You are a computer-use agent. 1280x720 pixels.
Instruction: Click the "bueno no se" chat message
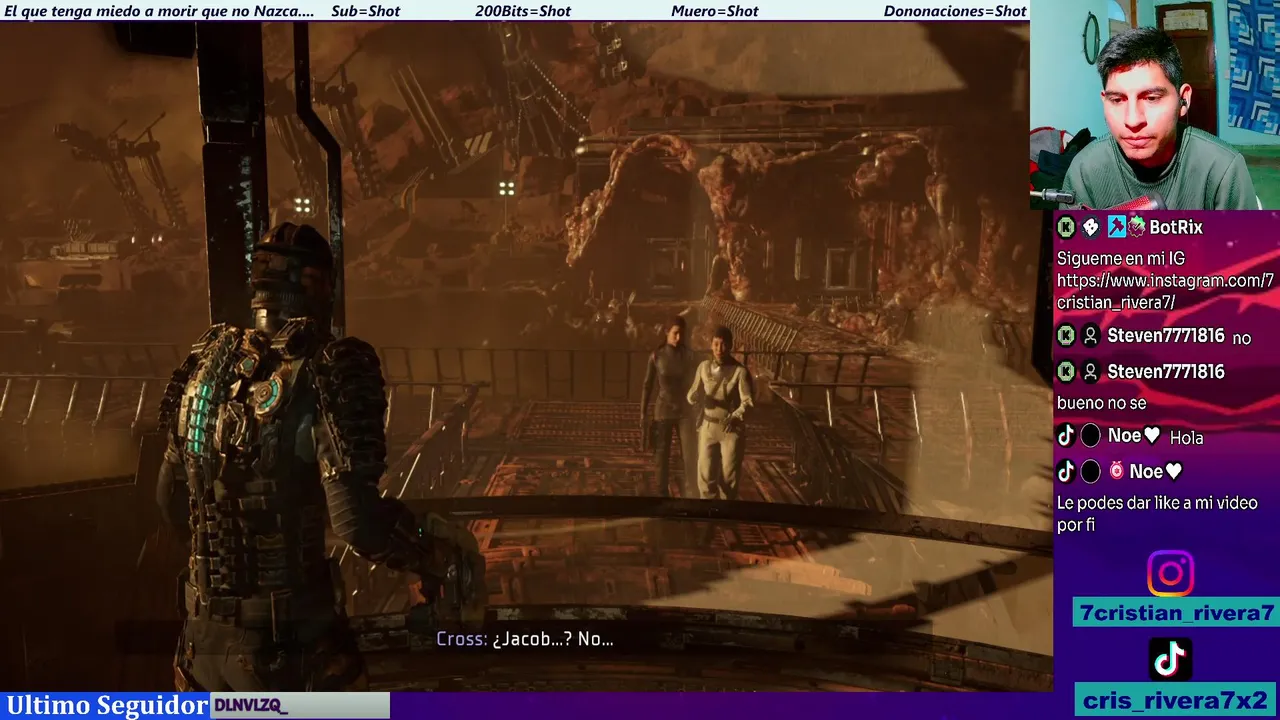click(x=1101, y=403)
